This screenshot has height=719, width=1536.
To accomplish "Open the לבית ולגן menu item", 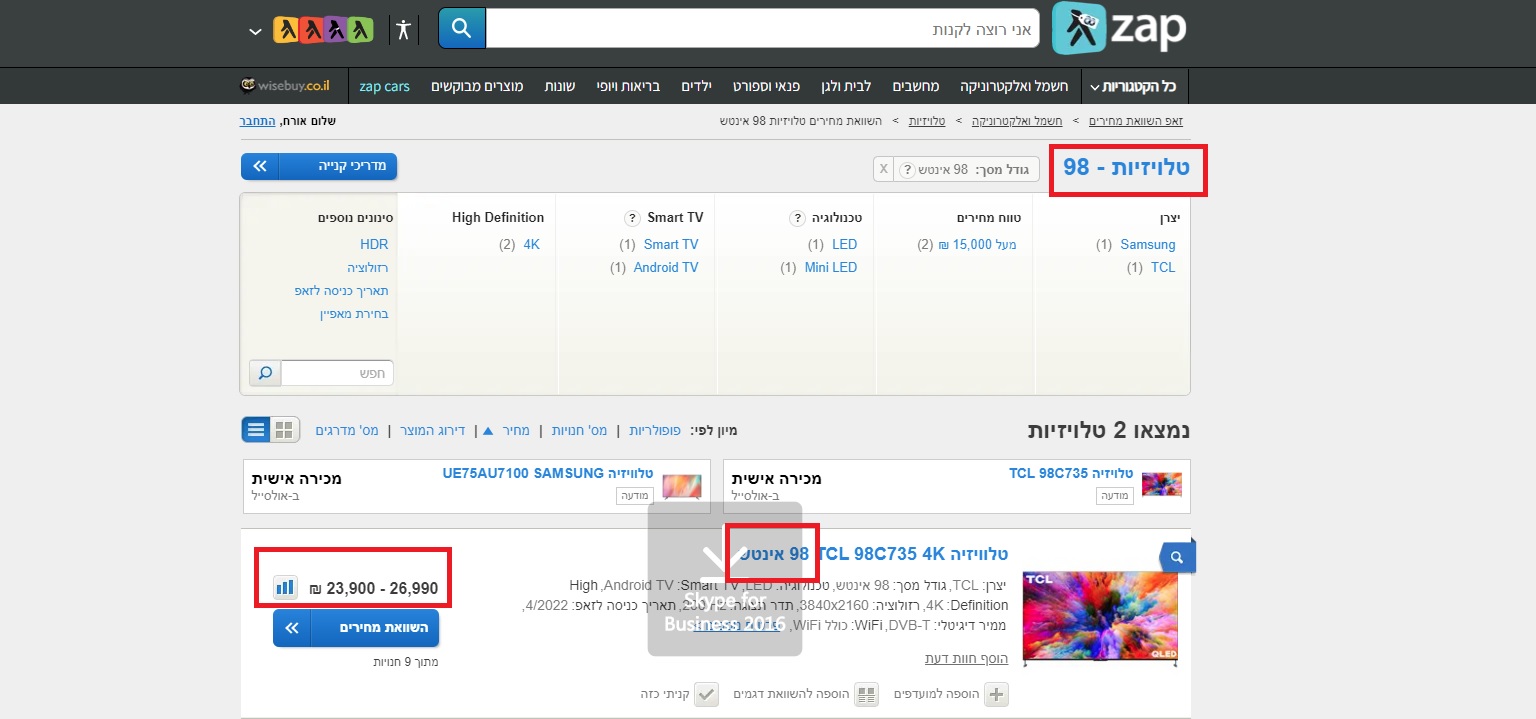I will tap(845, 86).
